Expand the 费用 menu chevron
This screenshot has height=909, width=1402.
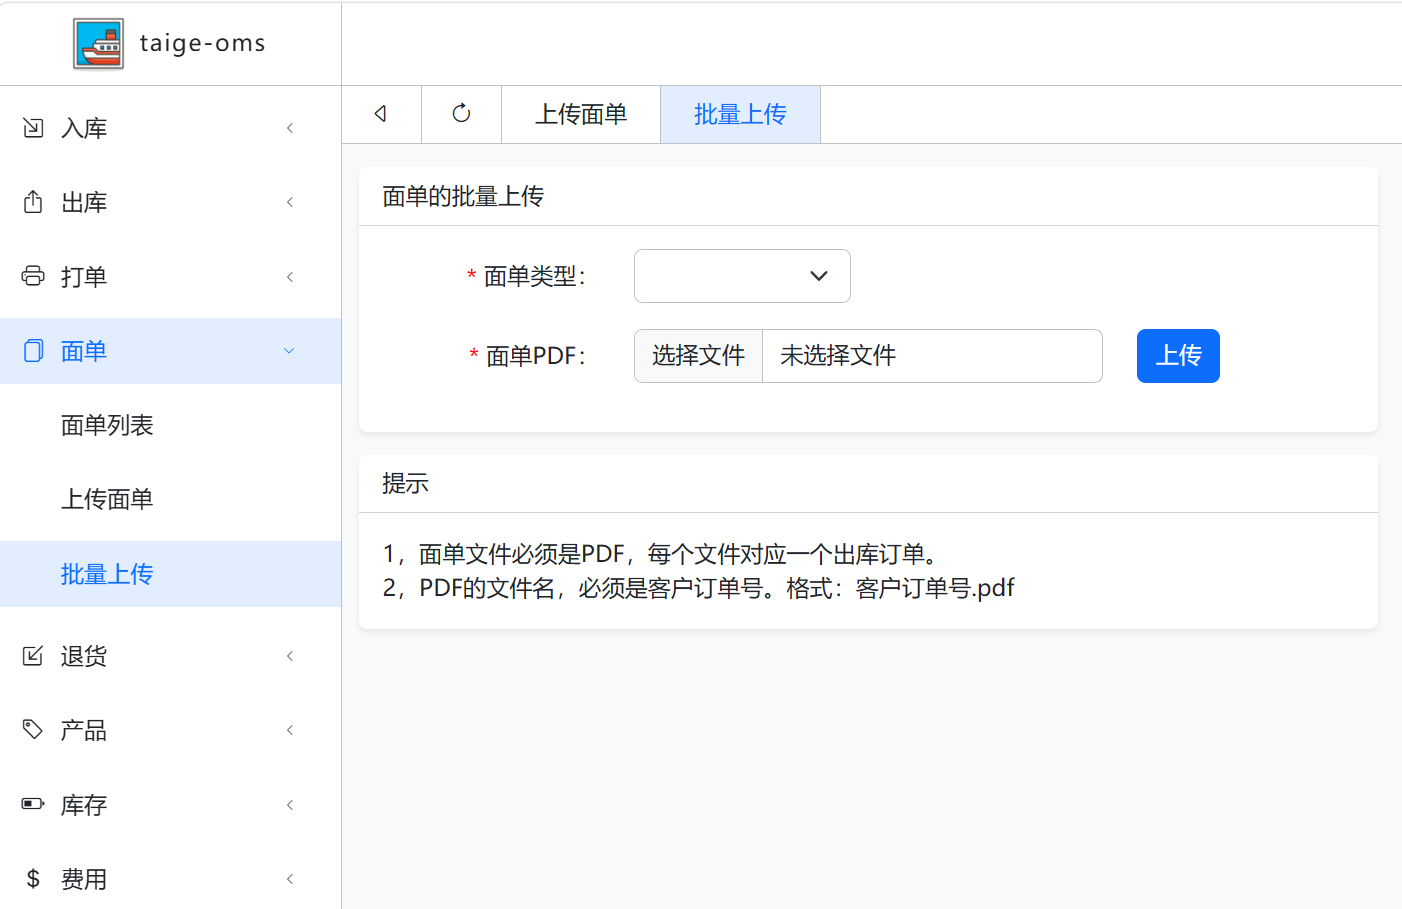pyautogui.click(x=290, y=879)
